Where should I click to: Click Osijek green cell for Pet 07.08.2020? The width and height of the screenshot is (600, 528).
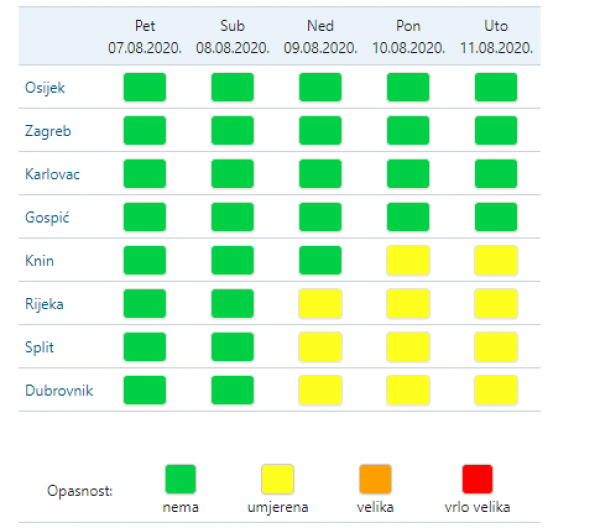click(x=145, y=87)
